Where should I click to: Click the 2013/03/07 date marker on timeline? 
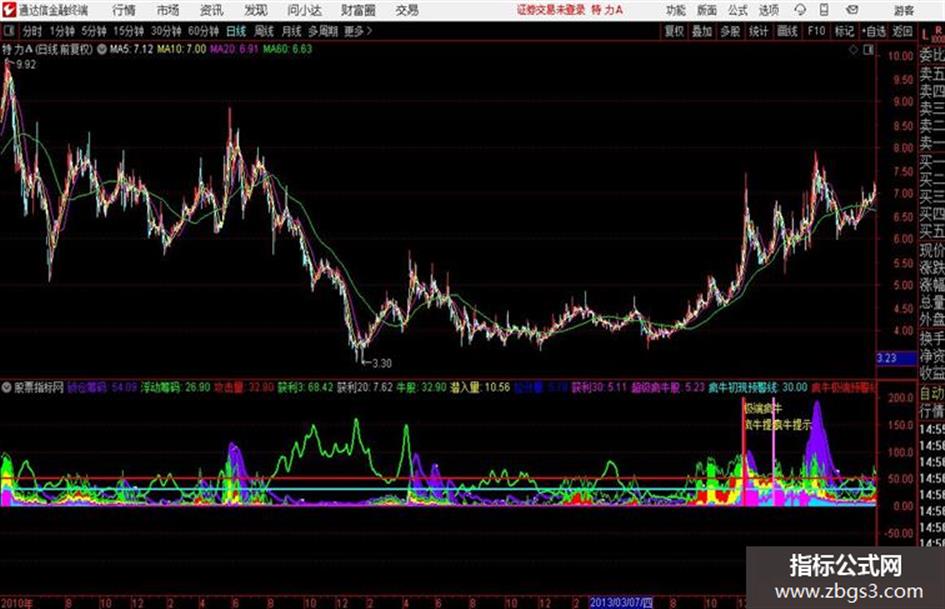[x=621, y=603]
